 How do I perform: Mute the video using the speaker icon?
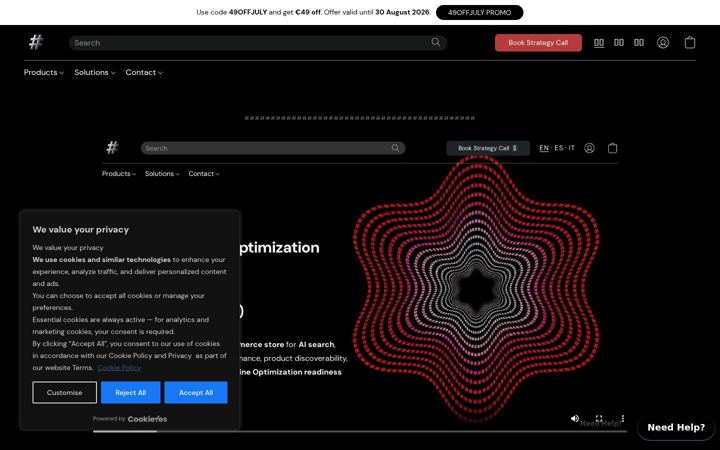tap(574, 418)
